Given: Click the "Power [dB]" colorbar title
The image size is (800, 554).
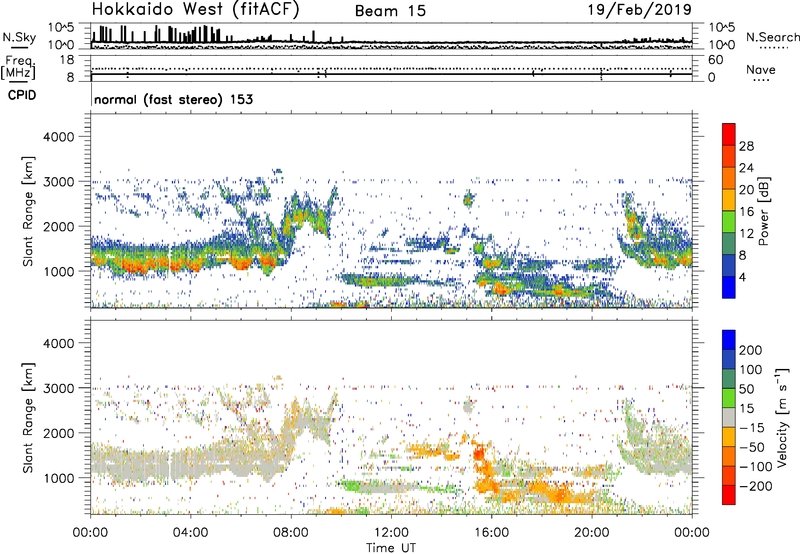Looking at the screenshot, I should [x=763, y=211].
